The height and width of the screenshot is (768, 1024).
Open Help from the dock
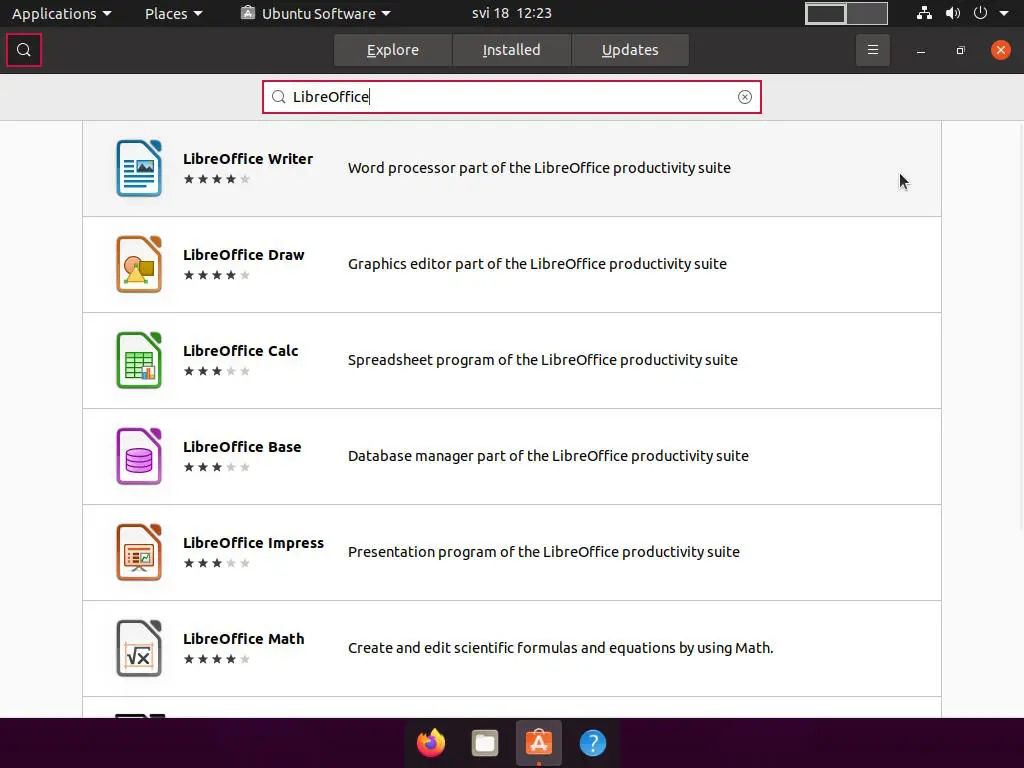click(x=593, y=743)
